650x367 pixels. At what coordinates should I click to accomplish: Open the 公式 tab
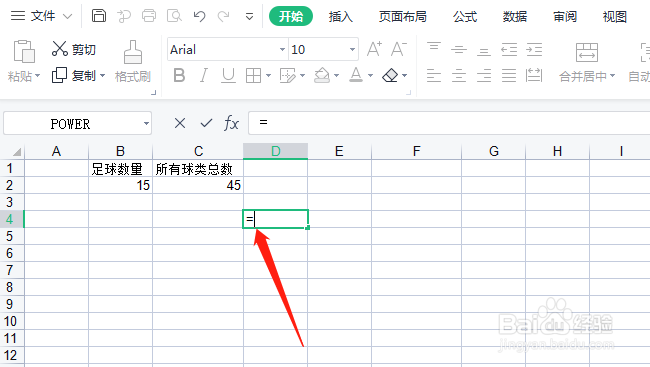tap(465, 17)
